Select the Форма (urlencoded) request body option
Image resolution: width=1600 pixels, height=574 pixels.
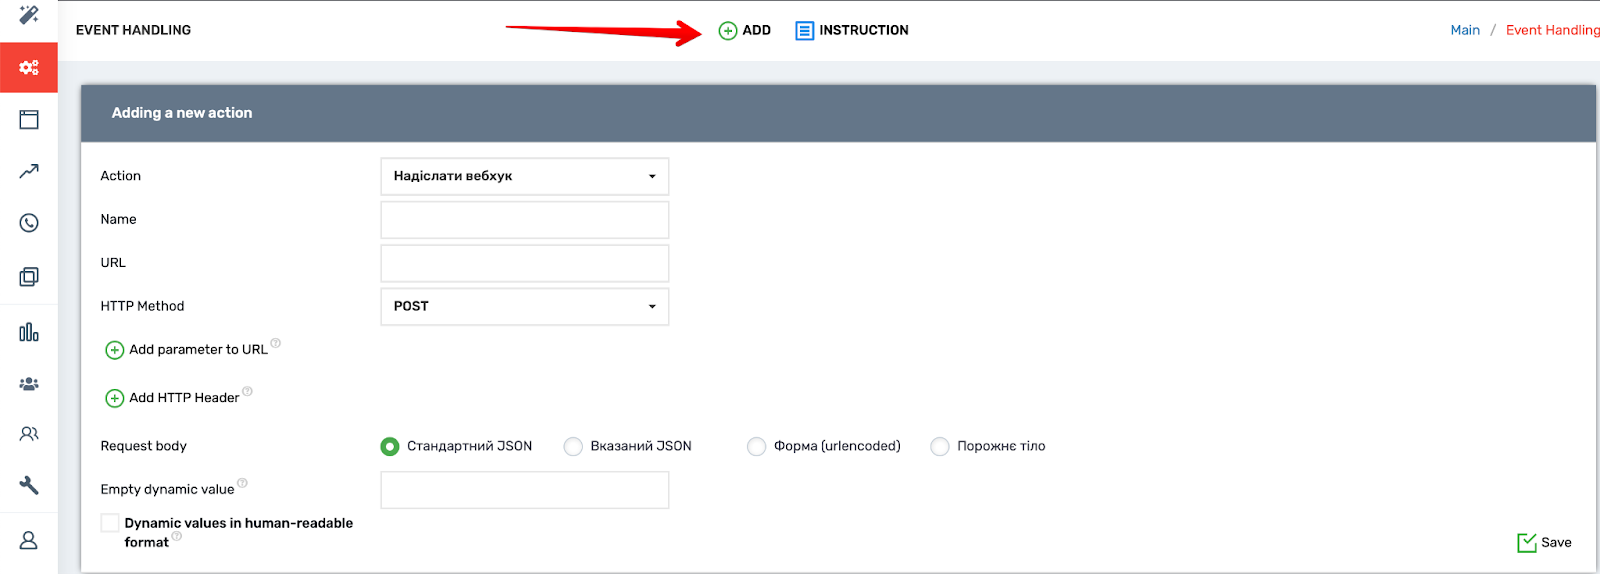[757, 446]
